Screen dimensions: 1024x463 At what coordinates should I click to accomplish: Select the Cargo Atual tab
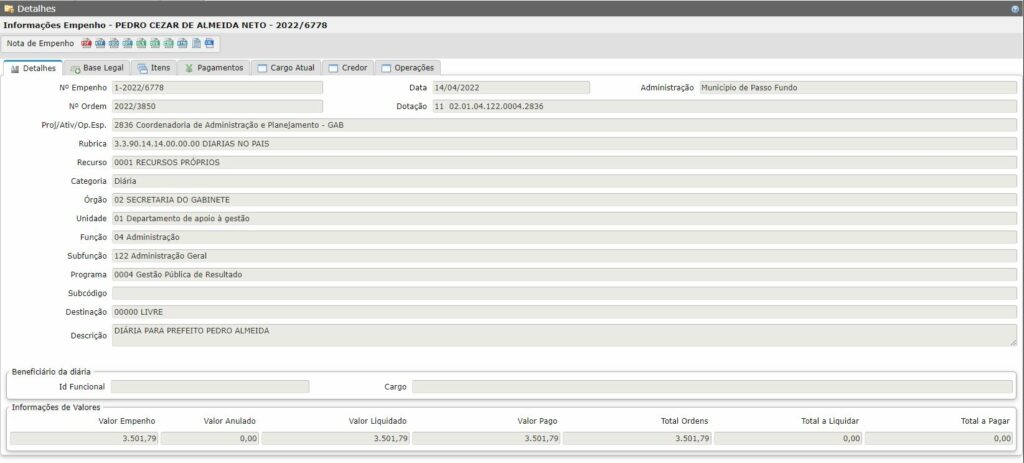[286, 68]
